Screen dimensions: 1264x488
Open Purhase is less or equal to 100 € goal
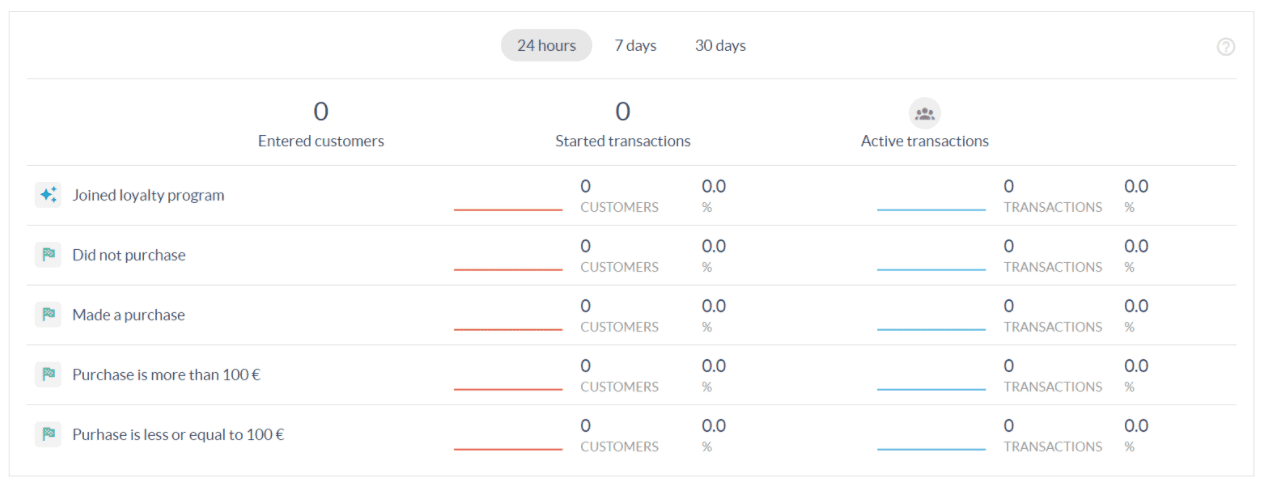[x=178, y=436]
